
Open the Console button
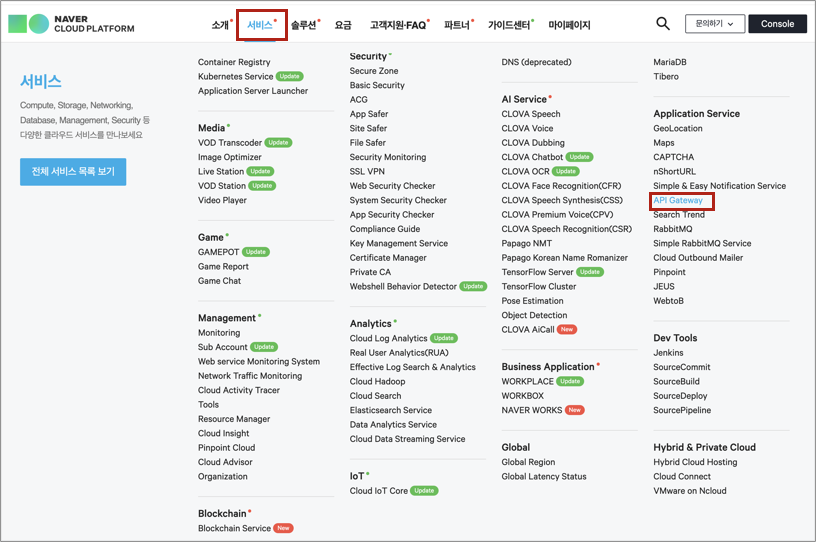pyautogui.click(x=777, y=24)
